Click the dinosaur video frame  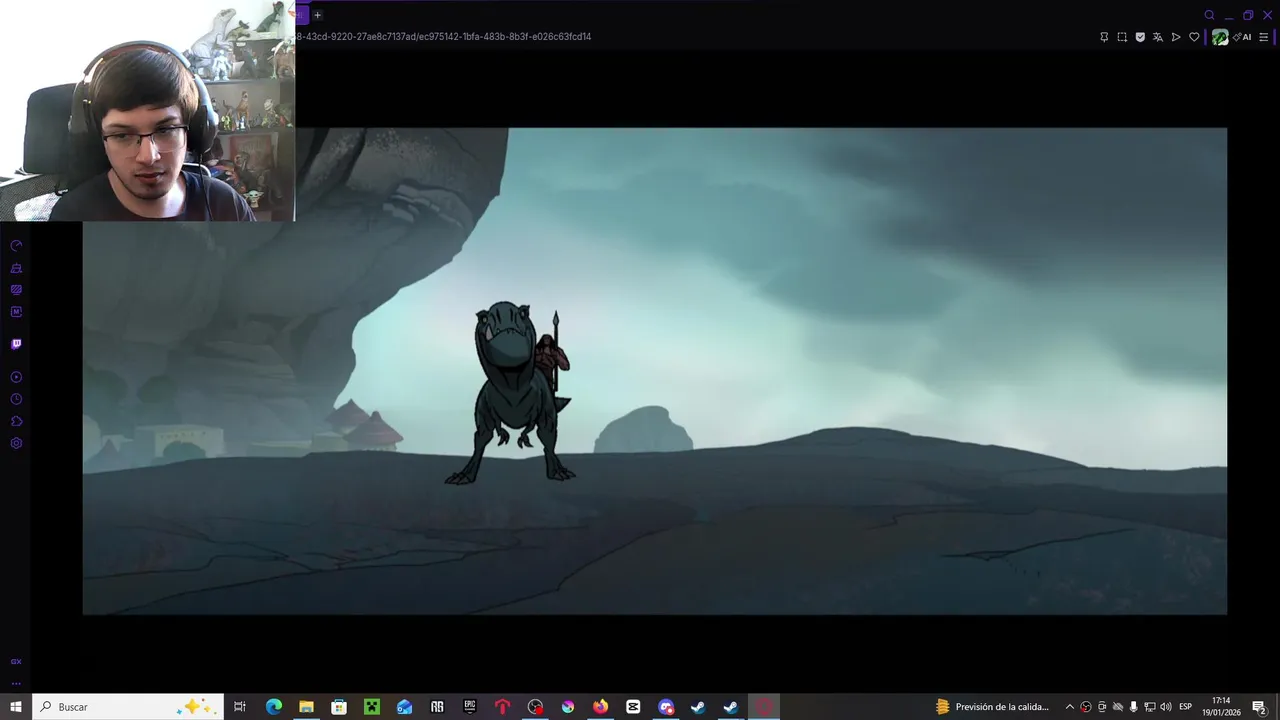tap(655, 371)
